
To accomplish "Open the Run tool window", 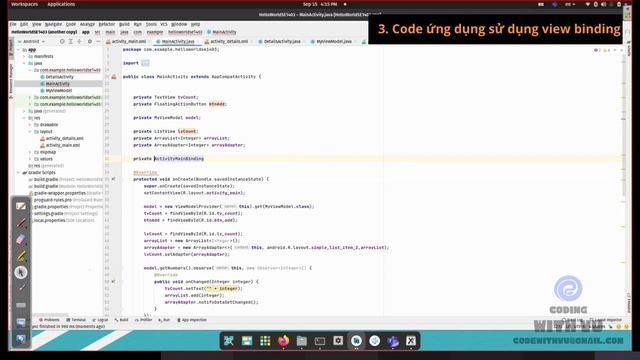I will tap(164, 320).
